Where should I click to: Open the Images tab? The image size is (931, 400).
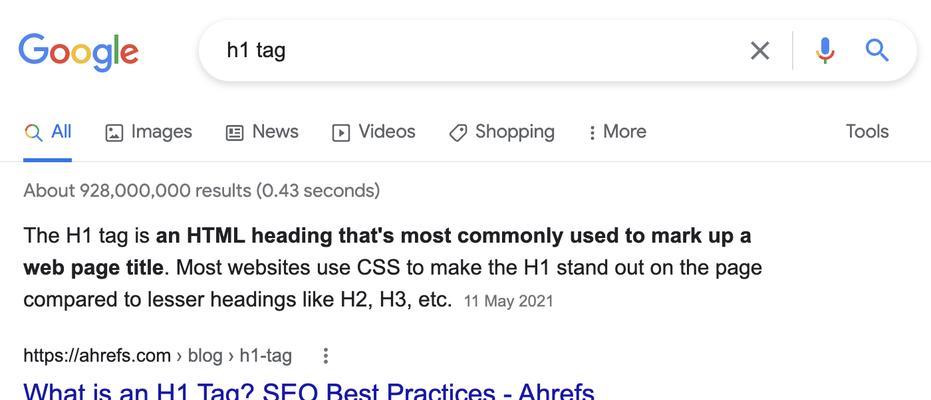pos(148,132)
